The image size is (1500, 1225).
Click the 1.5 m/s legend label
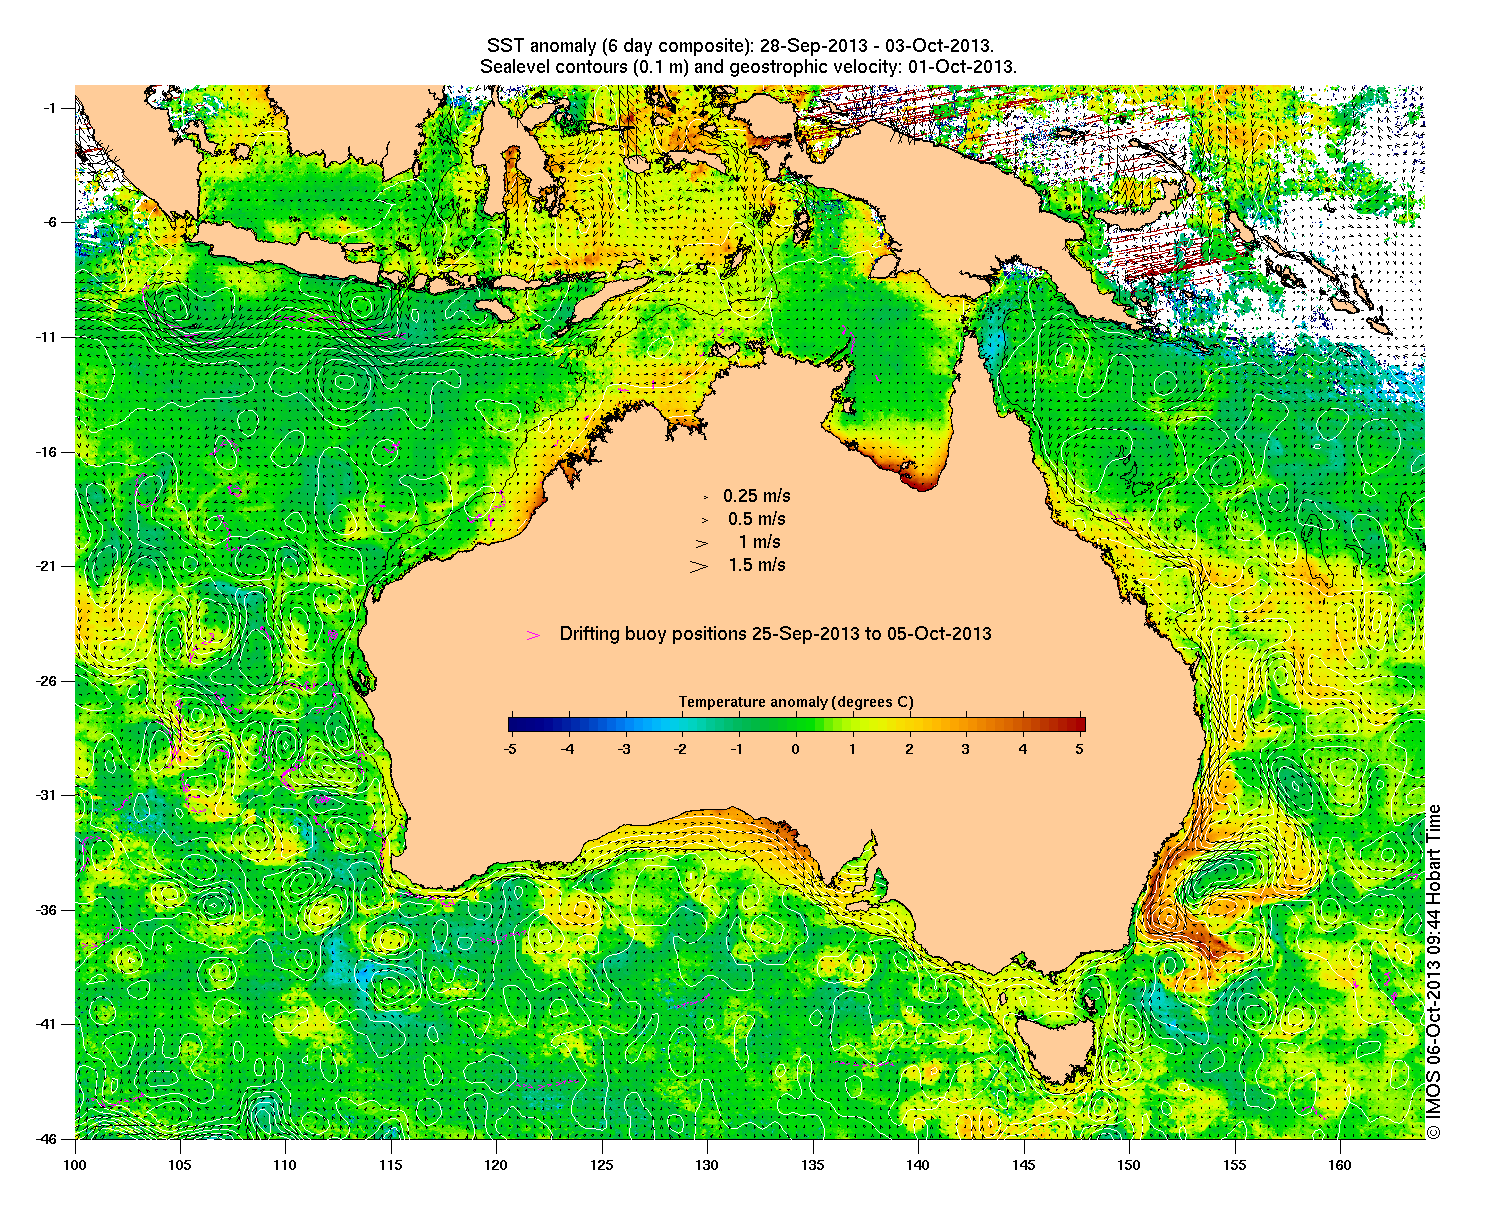(757, 565)
